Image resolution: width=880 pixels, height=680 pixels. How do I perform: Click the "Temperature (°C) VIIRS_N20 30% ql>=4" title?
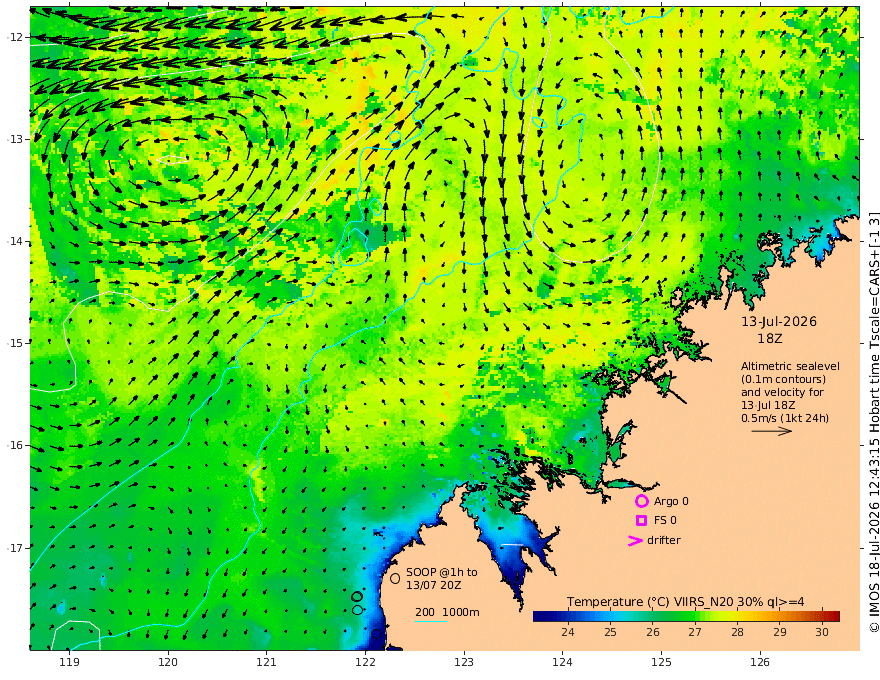pyautogui.click(x=685, y=602)
